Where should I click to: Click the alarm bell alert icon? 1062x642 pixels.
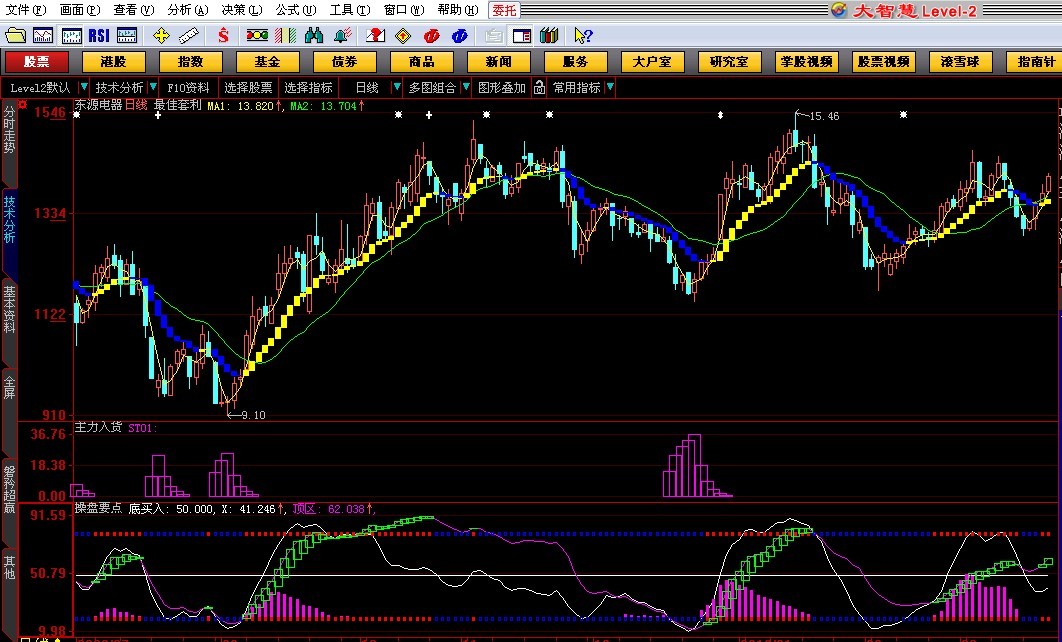[x=342, y=35]
